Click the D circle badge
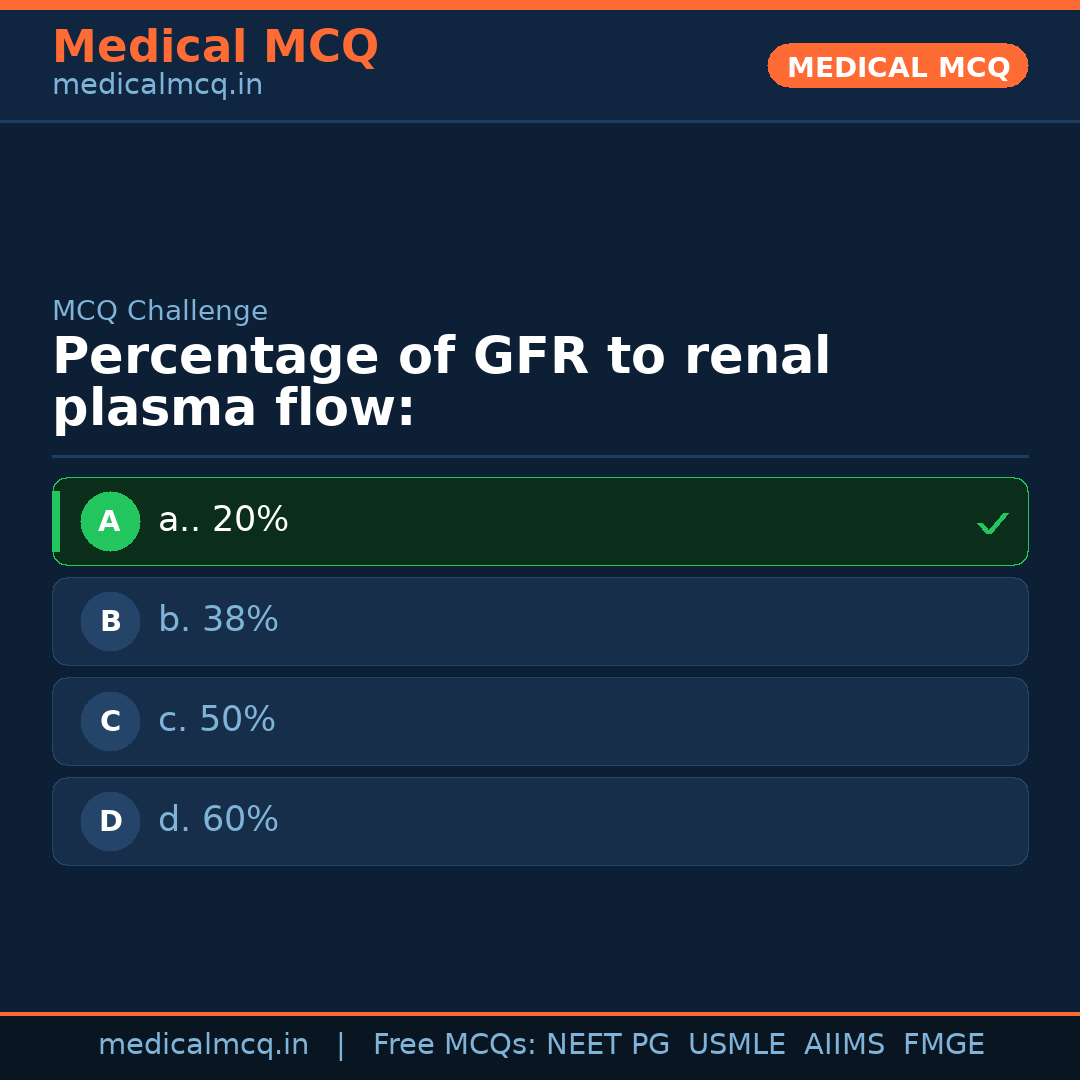 point(110,821)
